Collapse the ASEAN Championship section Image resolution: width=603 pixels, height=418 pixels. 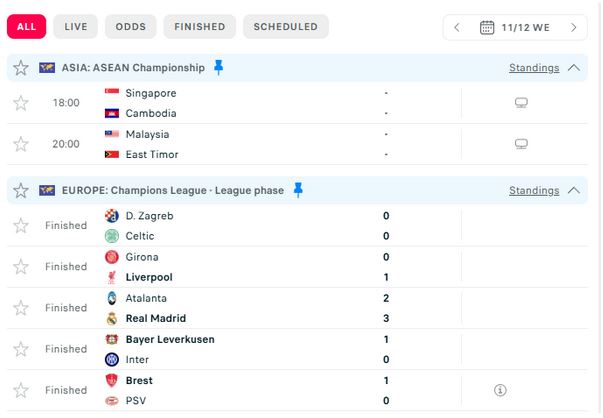[x=573, y=68]
